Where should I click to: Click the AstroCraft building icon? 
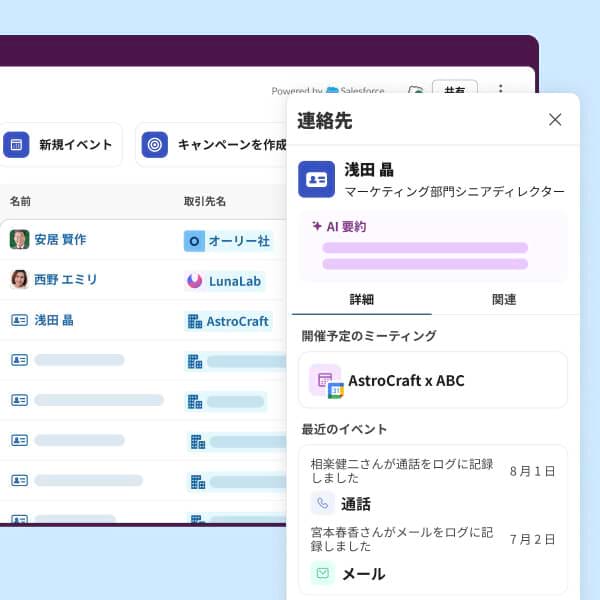click(195, 321)
